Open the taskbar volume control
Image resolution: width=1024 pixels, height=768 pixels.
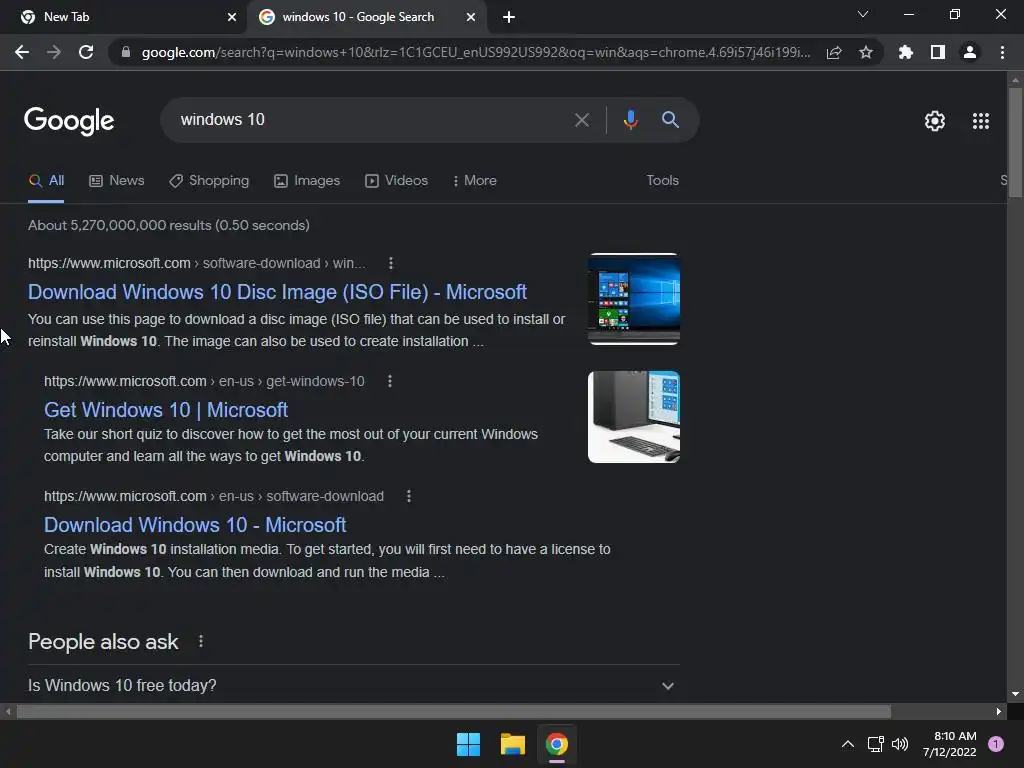pyautogui.click(x=900, y=744)
